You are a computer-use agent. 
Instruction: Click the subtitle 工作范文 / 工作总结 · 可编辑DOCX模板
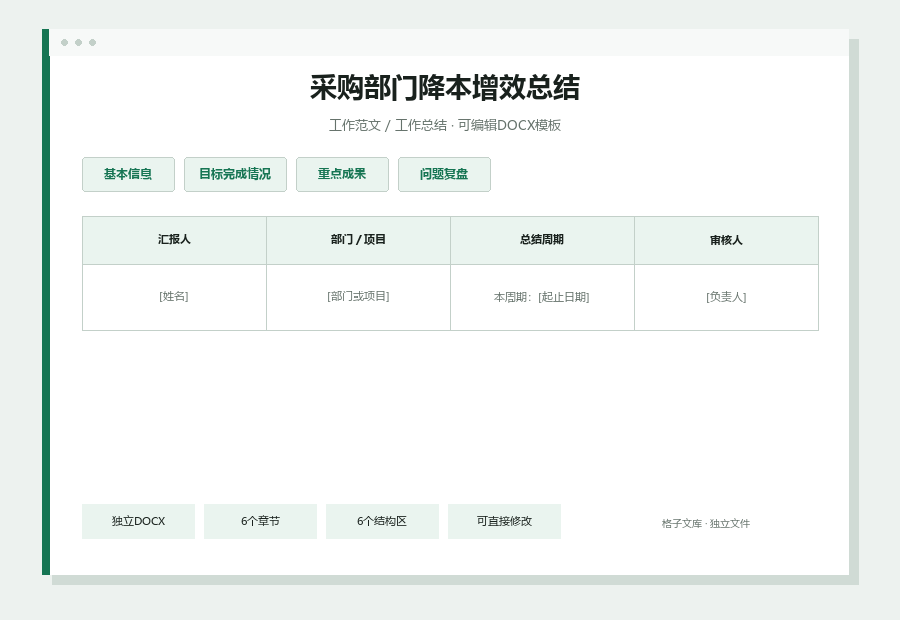445,125
